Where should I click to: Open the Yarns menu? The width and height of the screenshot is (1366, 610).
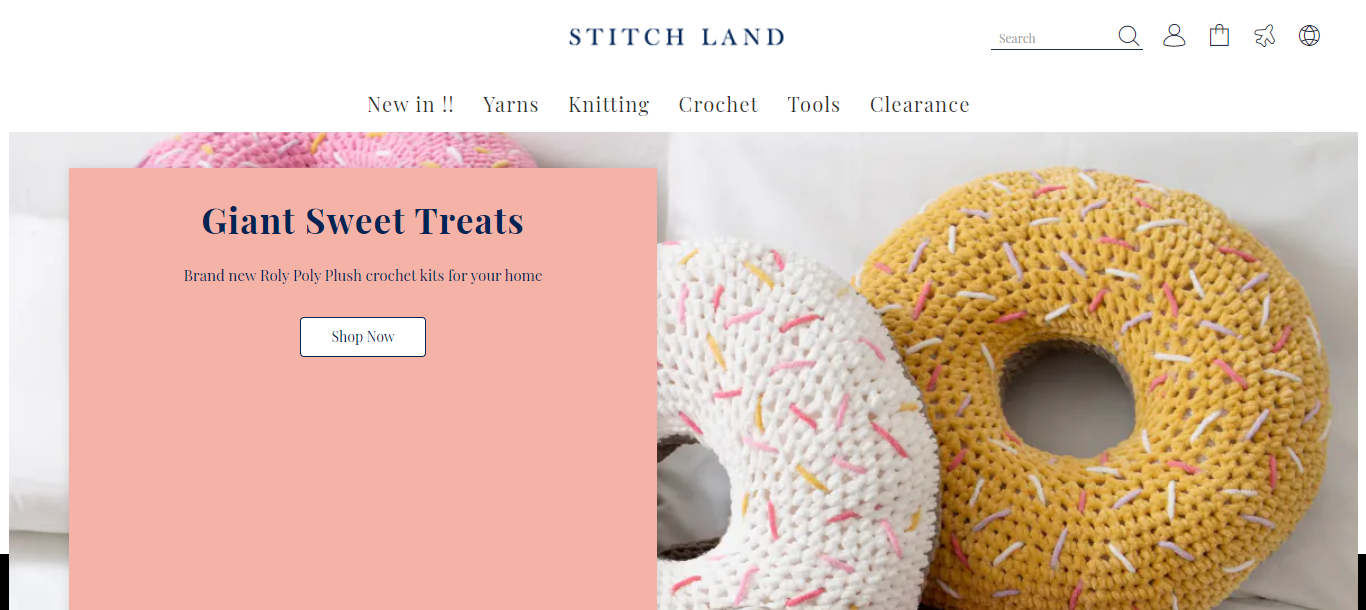511,104
